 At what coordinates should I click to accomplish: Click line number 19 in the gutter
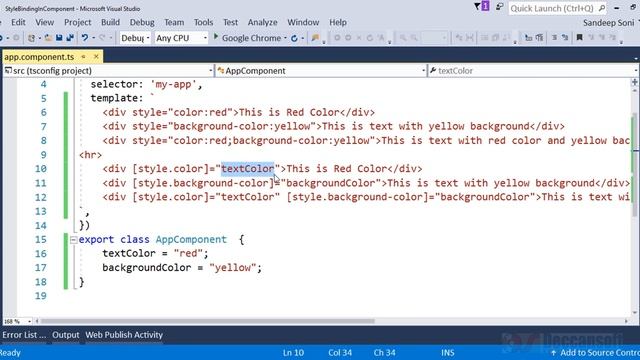(x=40, y=296)
